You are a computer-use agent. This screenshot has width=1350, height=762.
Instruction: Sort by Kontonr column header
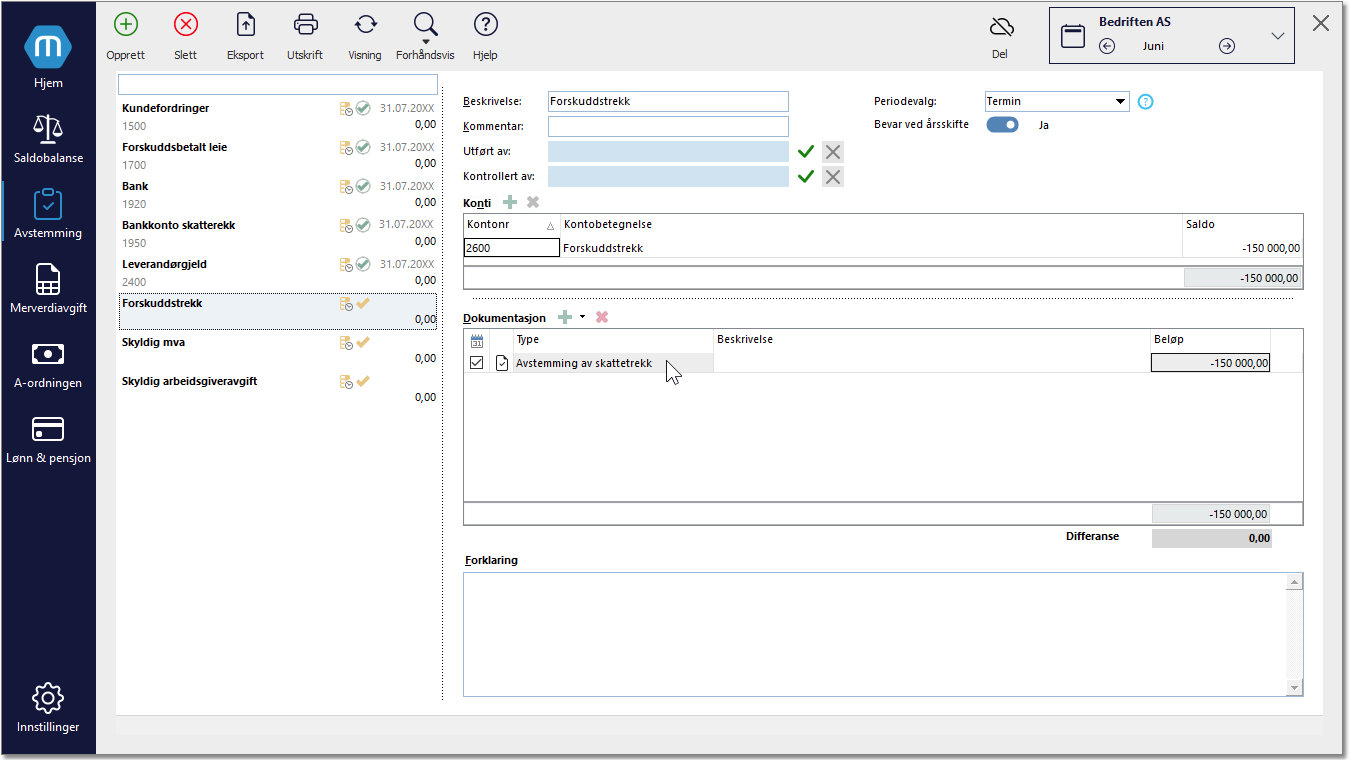click(x=511, y=224)
